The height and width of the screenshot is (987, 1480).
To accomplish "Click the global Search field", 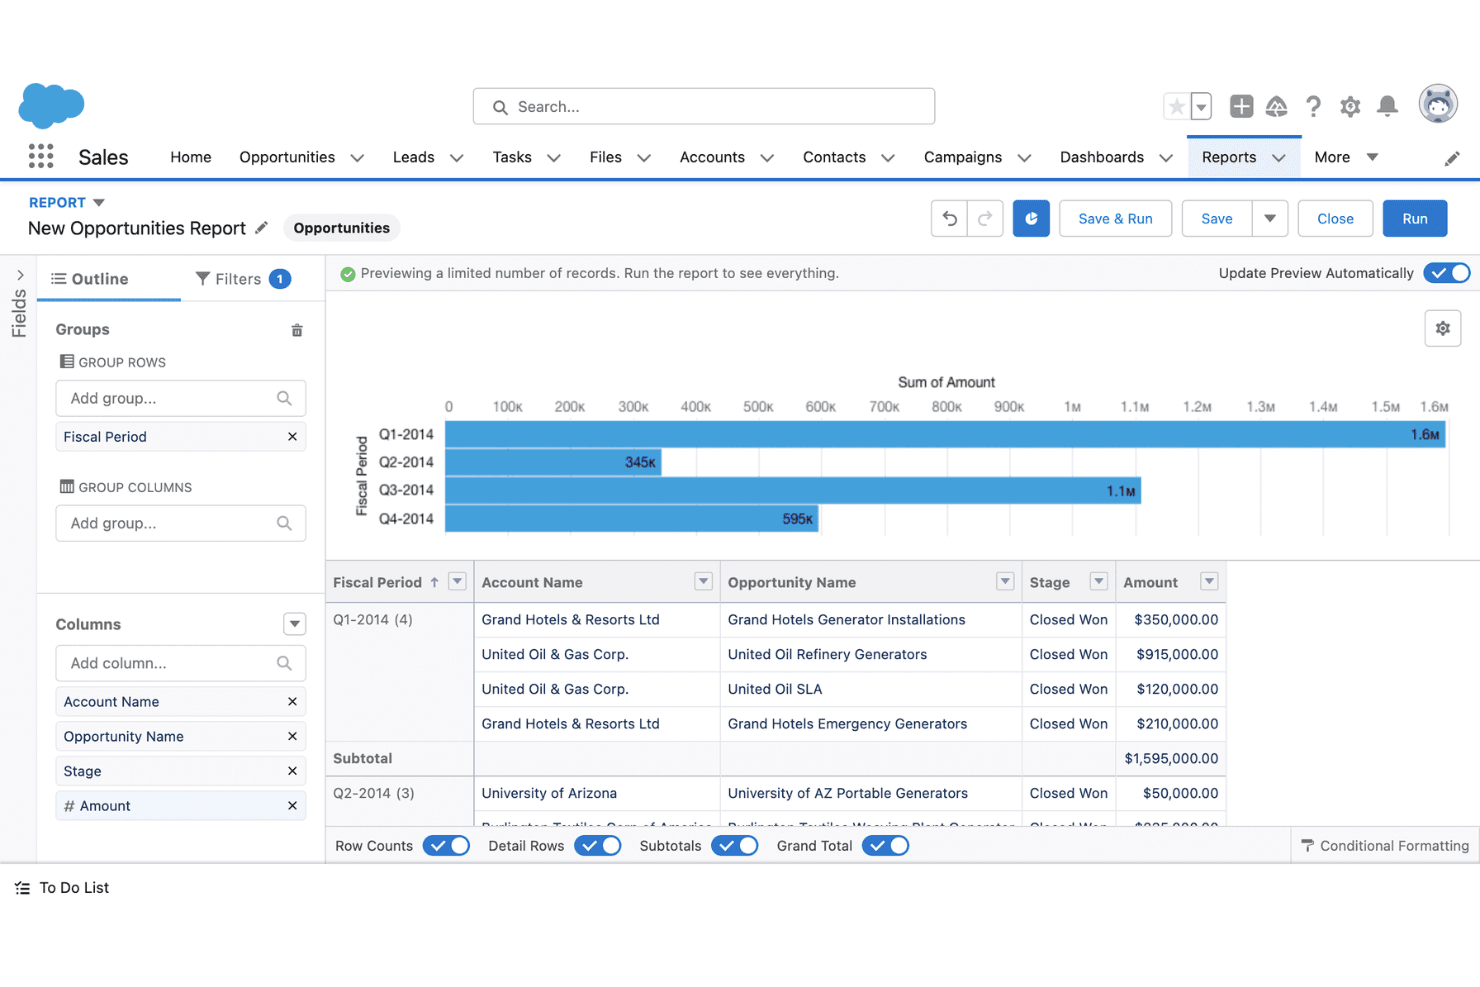I will pos(704,107).
